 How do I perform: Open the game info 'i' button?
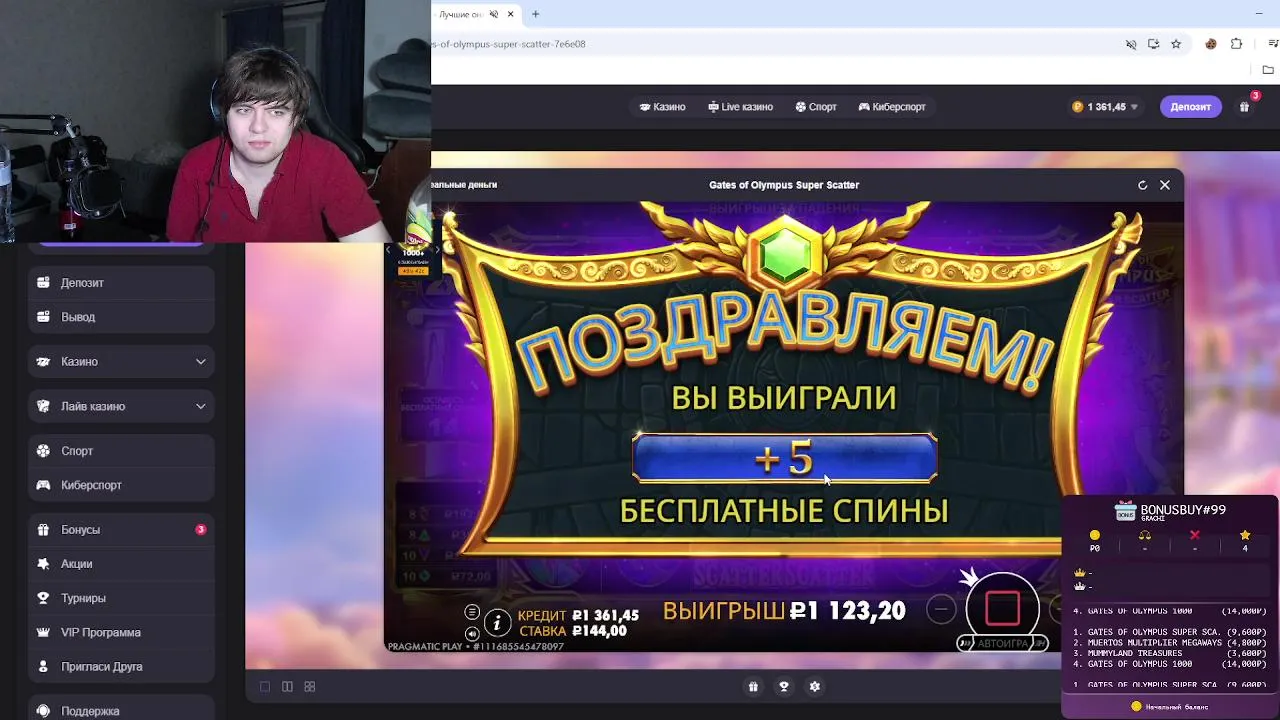pyautogui.click(x=497, y=623)
